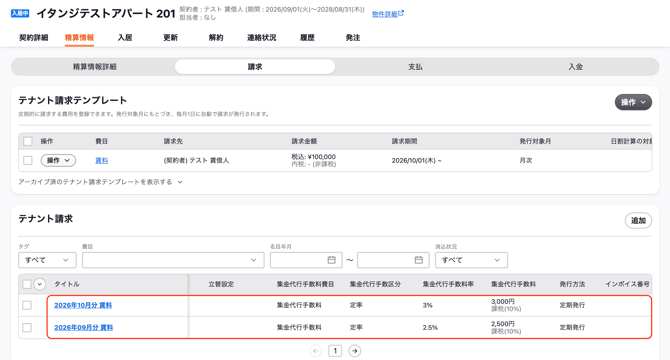Click the 2026/10/01(木) ~ period cell

tap(417, 161)
